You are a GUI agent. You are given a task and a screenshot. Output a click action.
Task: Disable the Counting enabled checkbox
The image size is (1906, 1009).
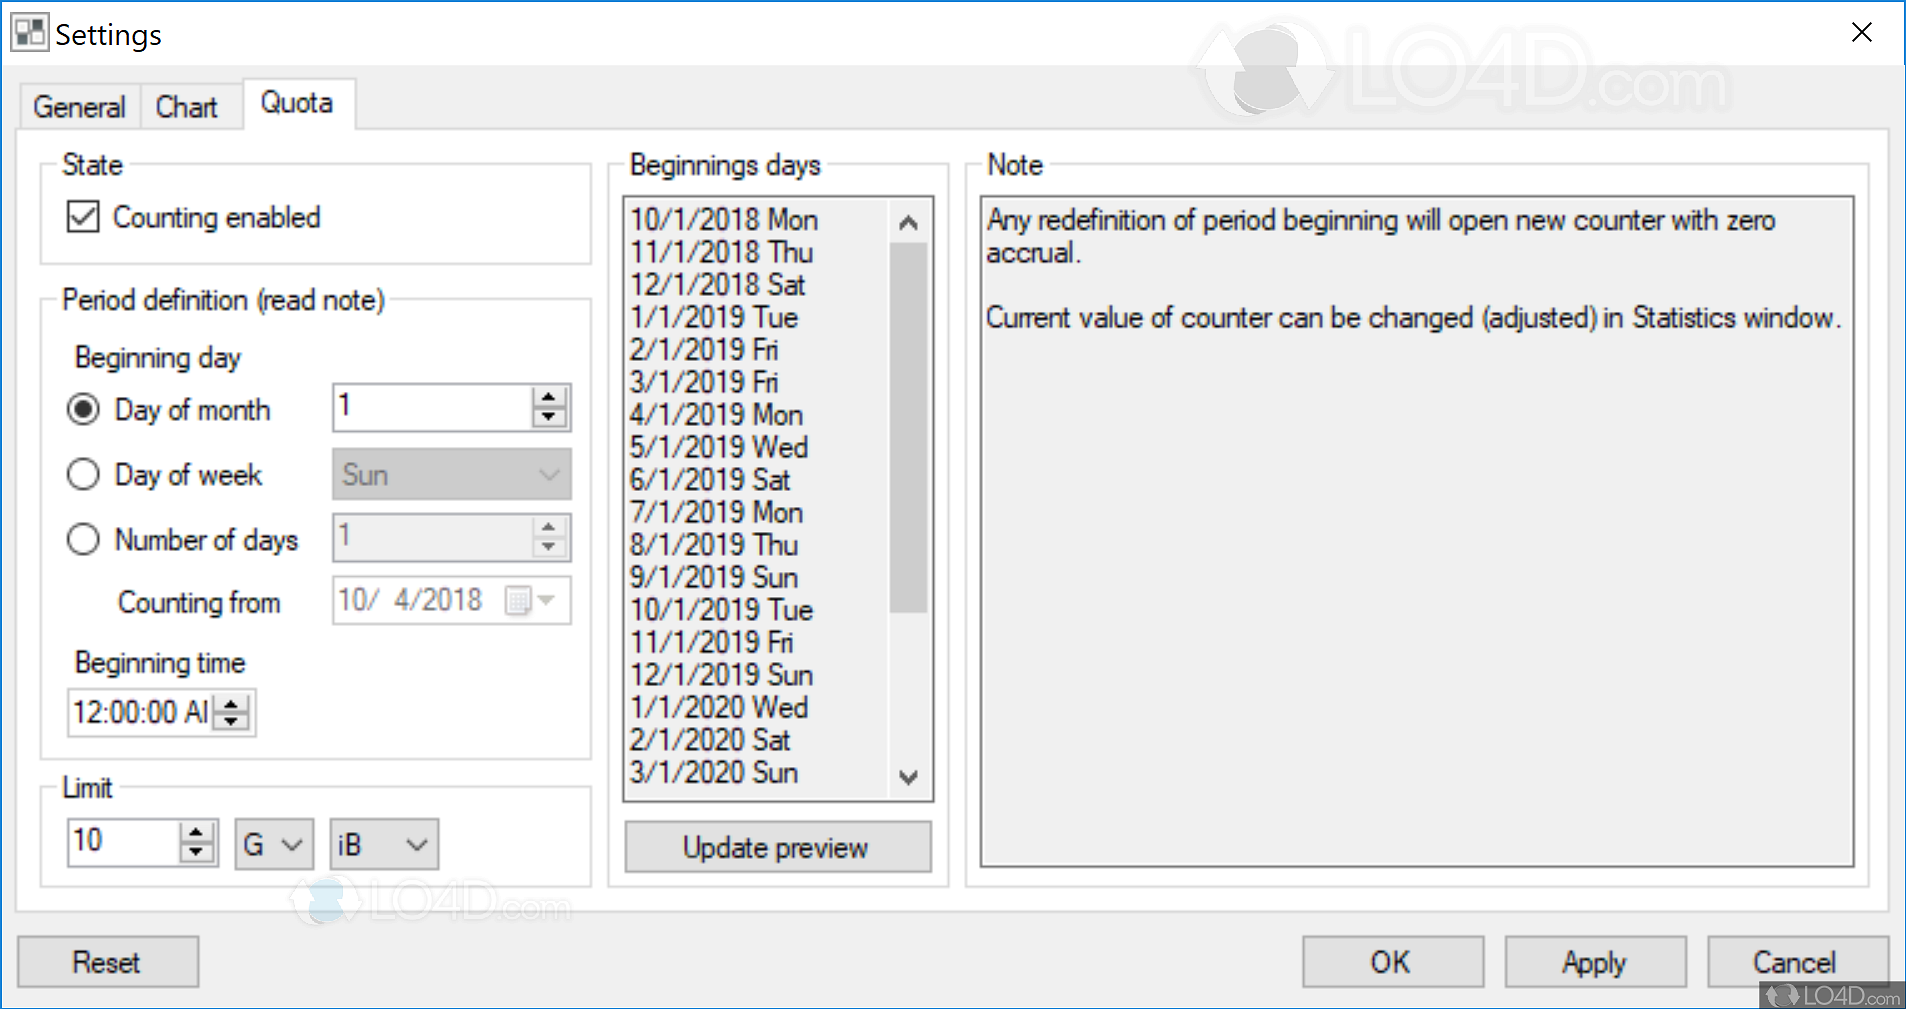click(x=83, y=217)
